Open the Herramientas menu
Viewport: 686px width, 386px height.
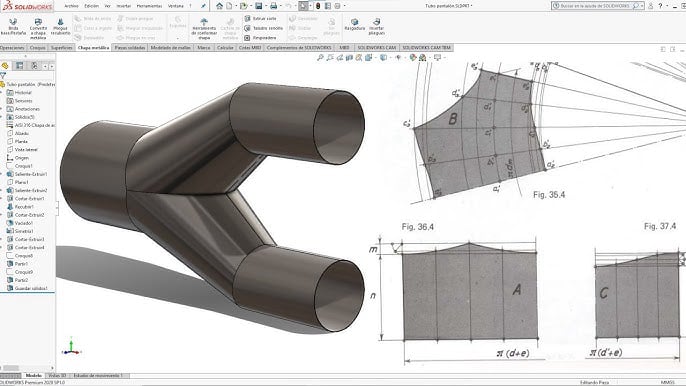pyautogui.click(x=149, y=6)
